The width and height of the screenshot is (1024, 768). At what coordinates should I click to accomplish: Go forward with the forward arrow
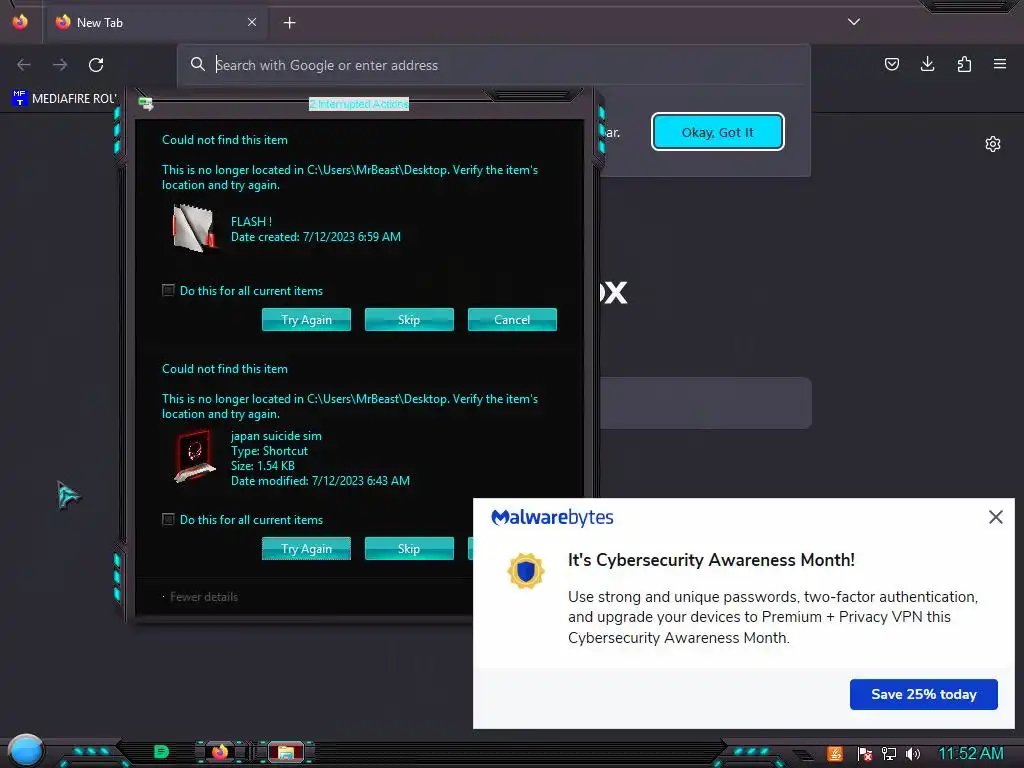click(x=60, y=65)
